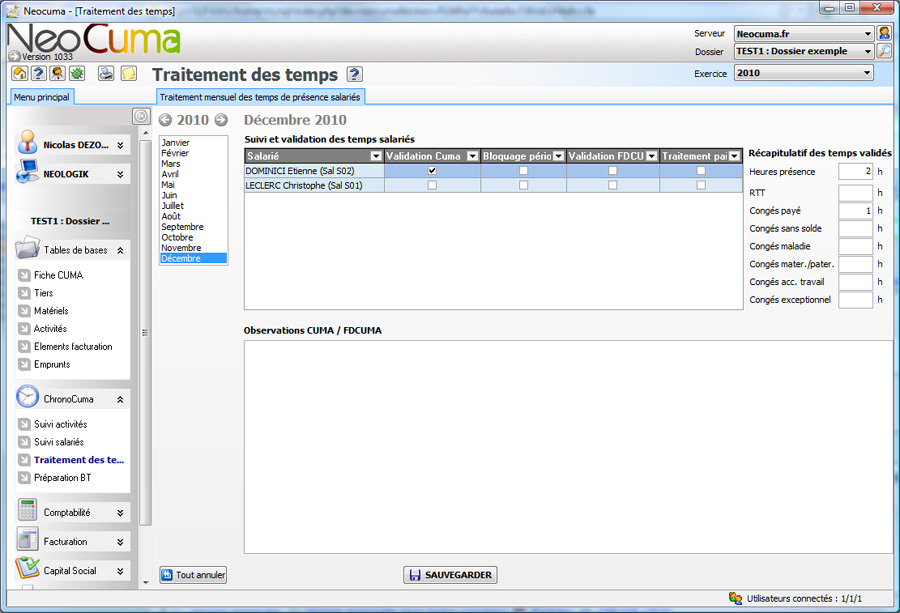Open the Bloquage période column filter dropdown

pyautogui.click(x=558, y=156)
